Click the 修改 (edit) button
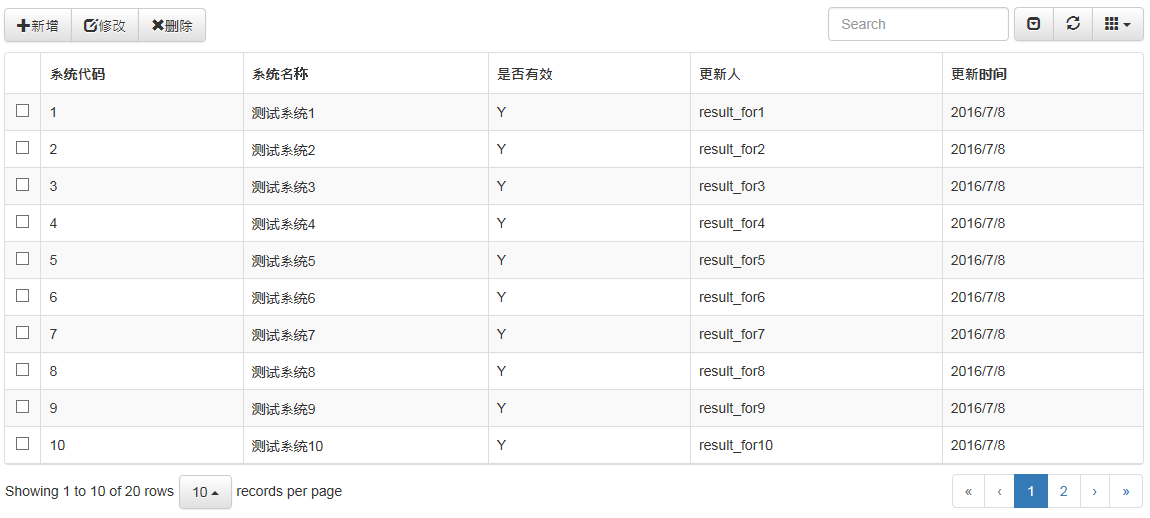 (105, 25)
